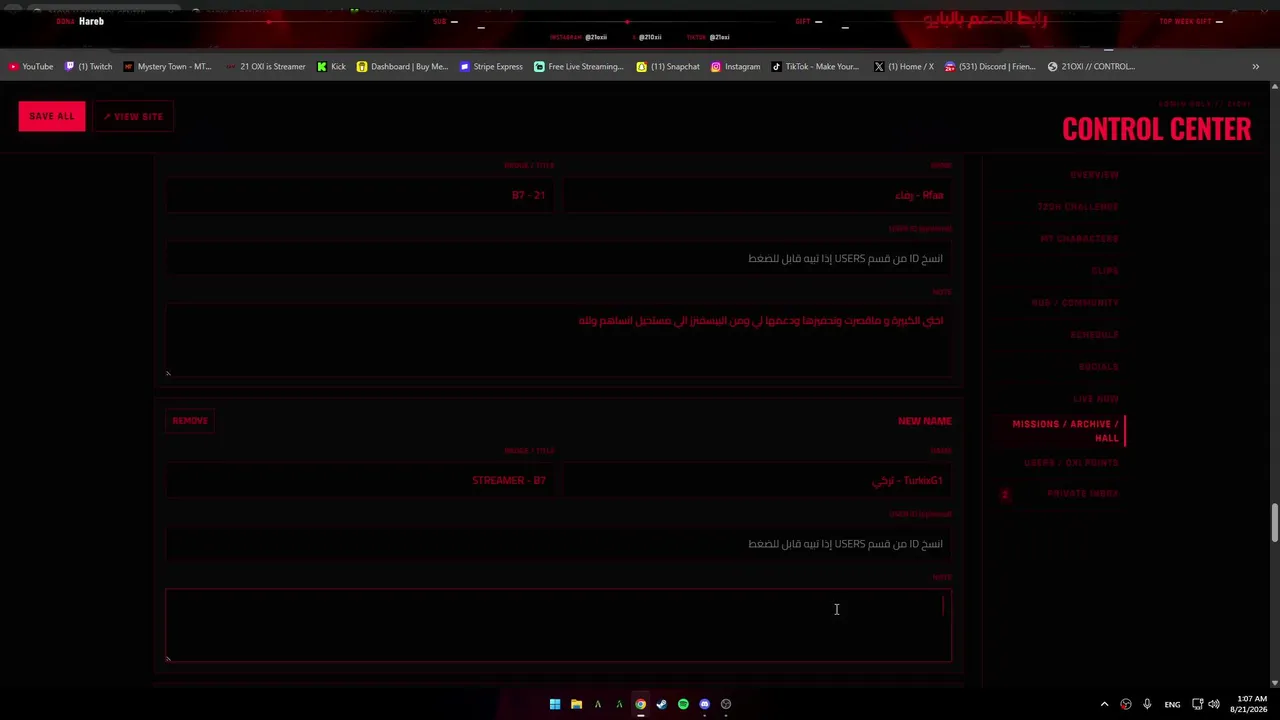Open the USERS / OXI POINTS section
Viewport: 1280px width, 720px height.
1071,463
